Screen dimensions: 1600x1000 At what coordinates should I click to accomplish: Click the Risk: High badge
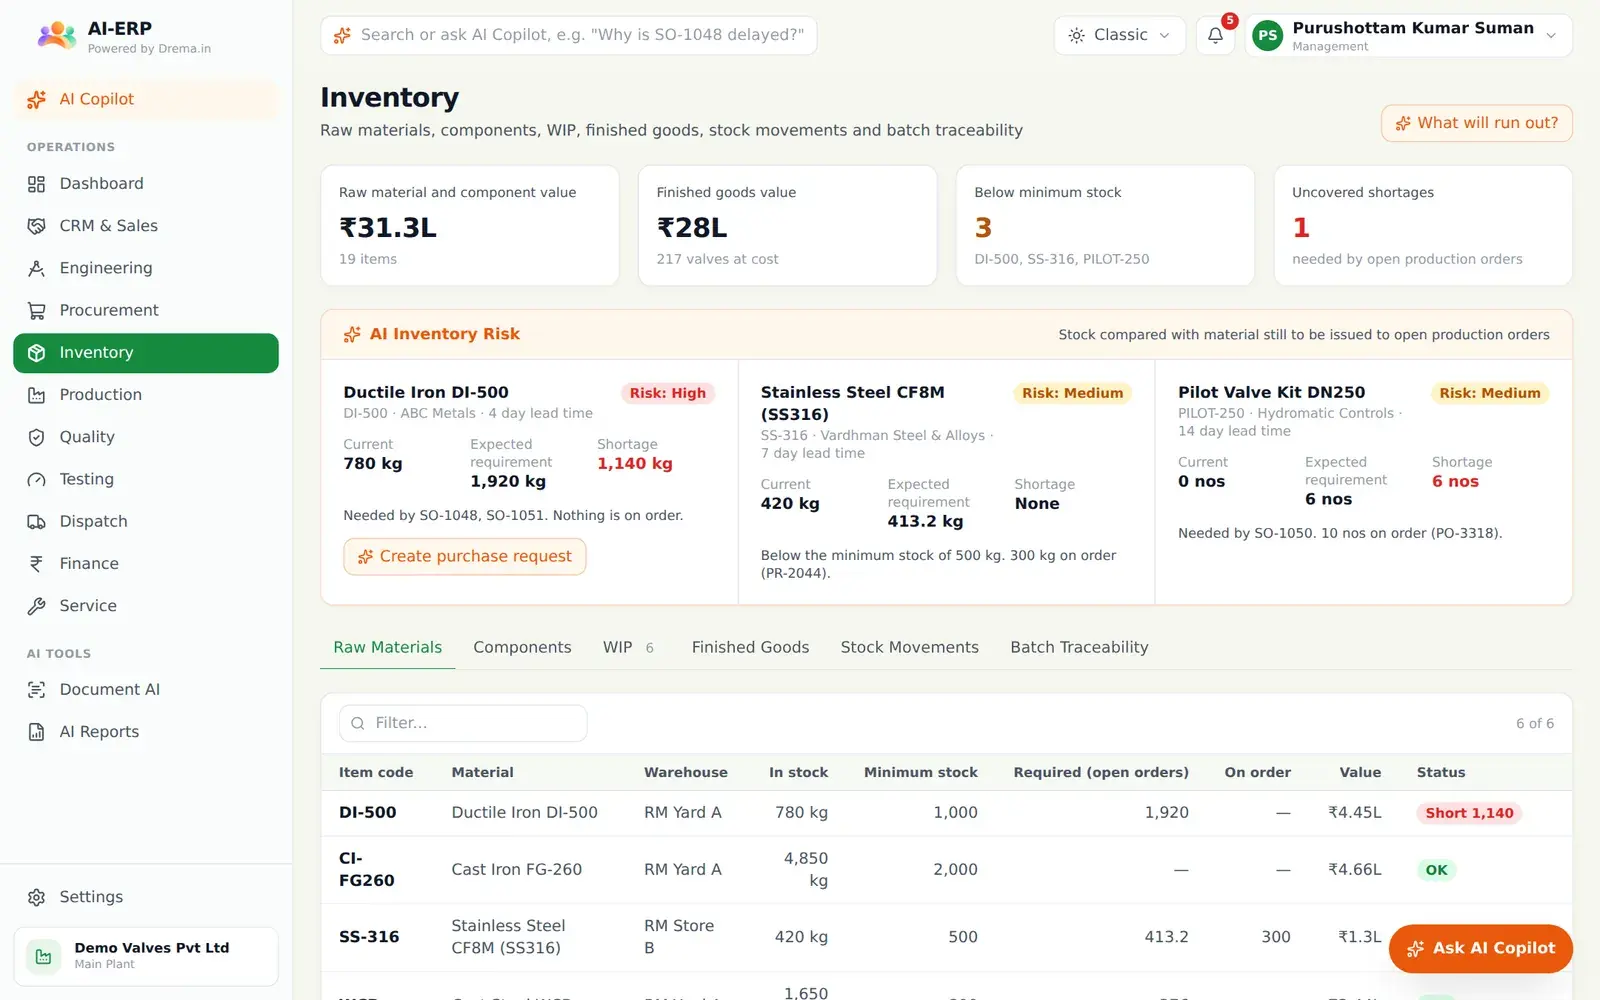(668, 393)
